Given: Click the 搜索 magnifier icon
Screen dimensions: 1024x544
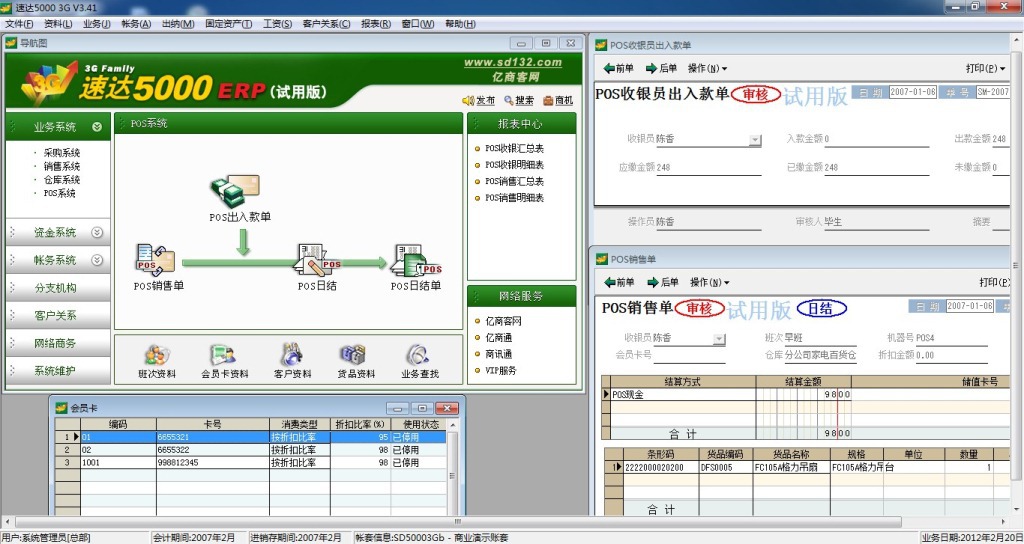Looking at the screenshot, I should coord(509,101).
